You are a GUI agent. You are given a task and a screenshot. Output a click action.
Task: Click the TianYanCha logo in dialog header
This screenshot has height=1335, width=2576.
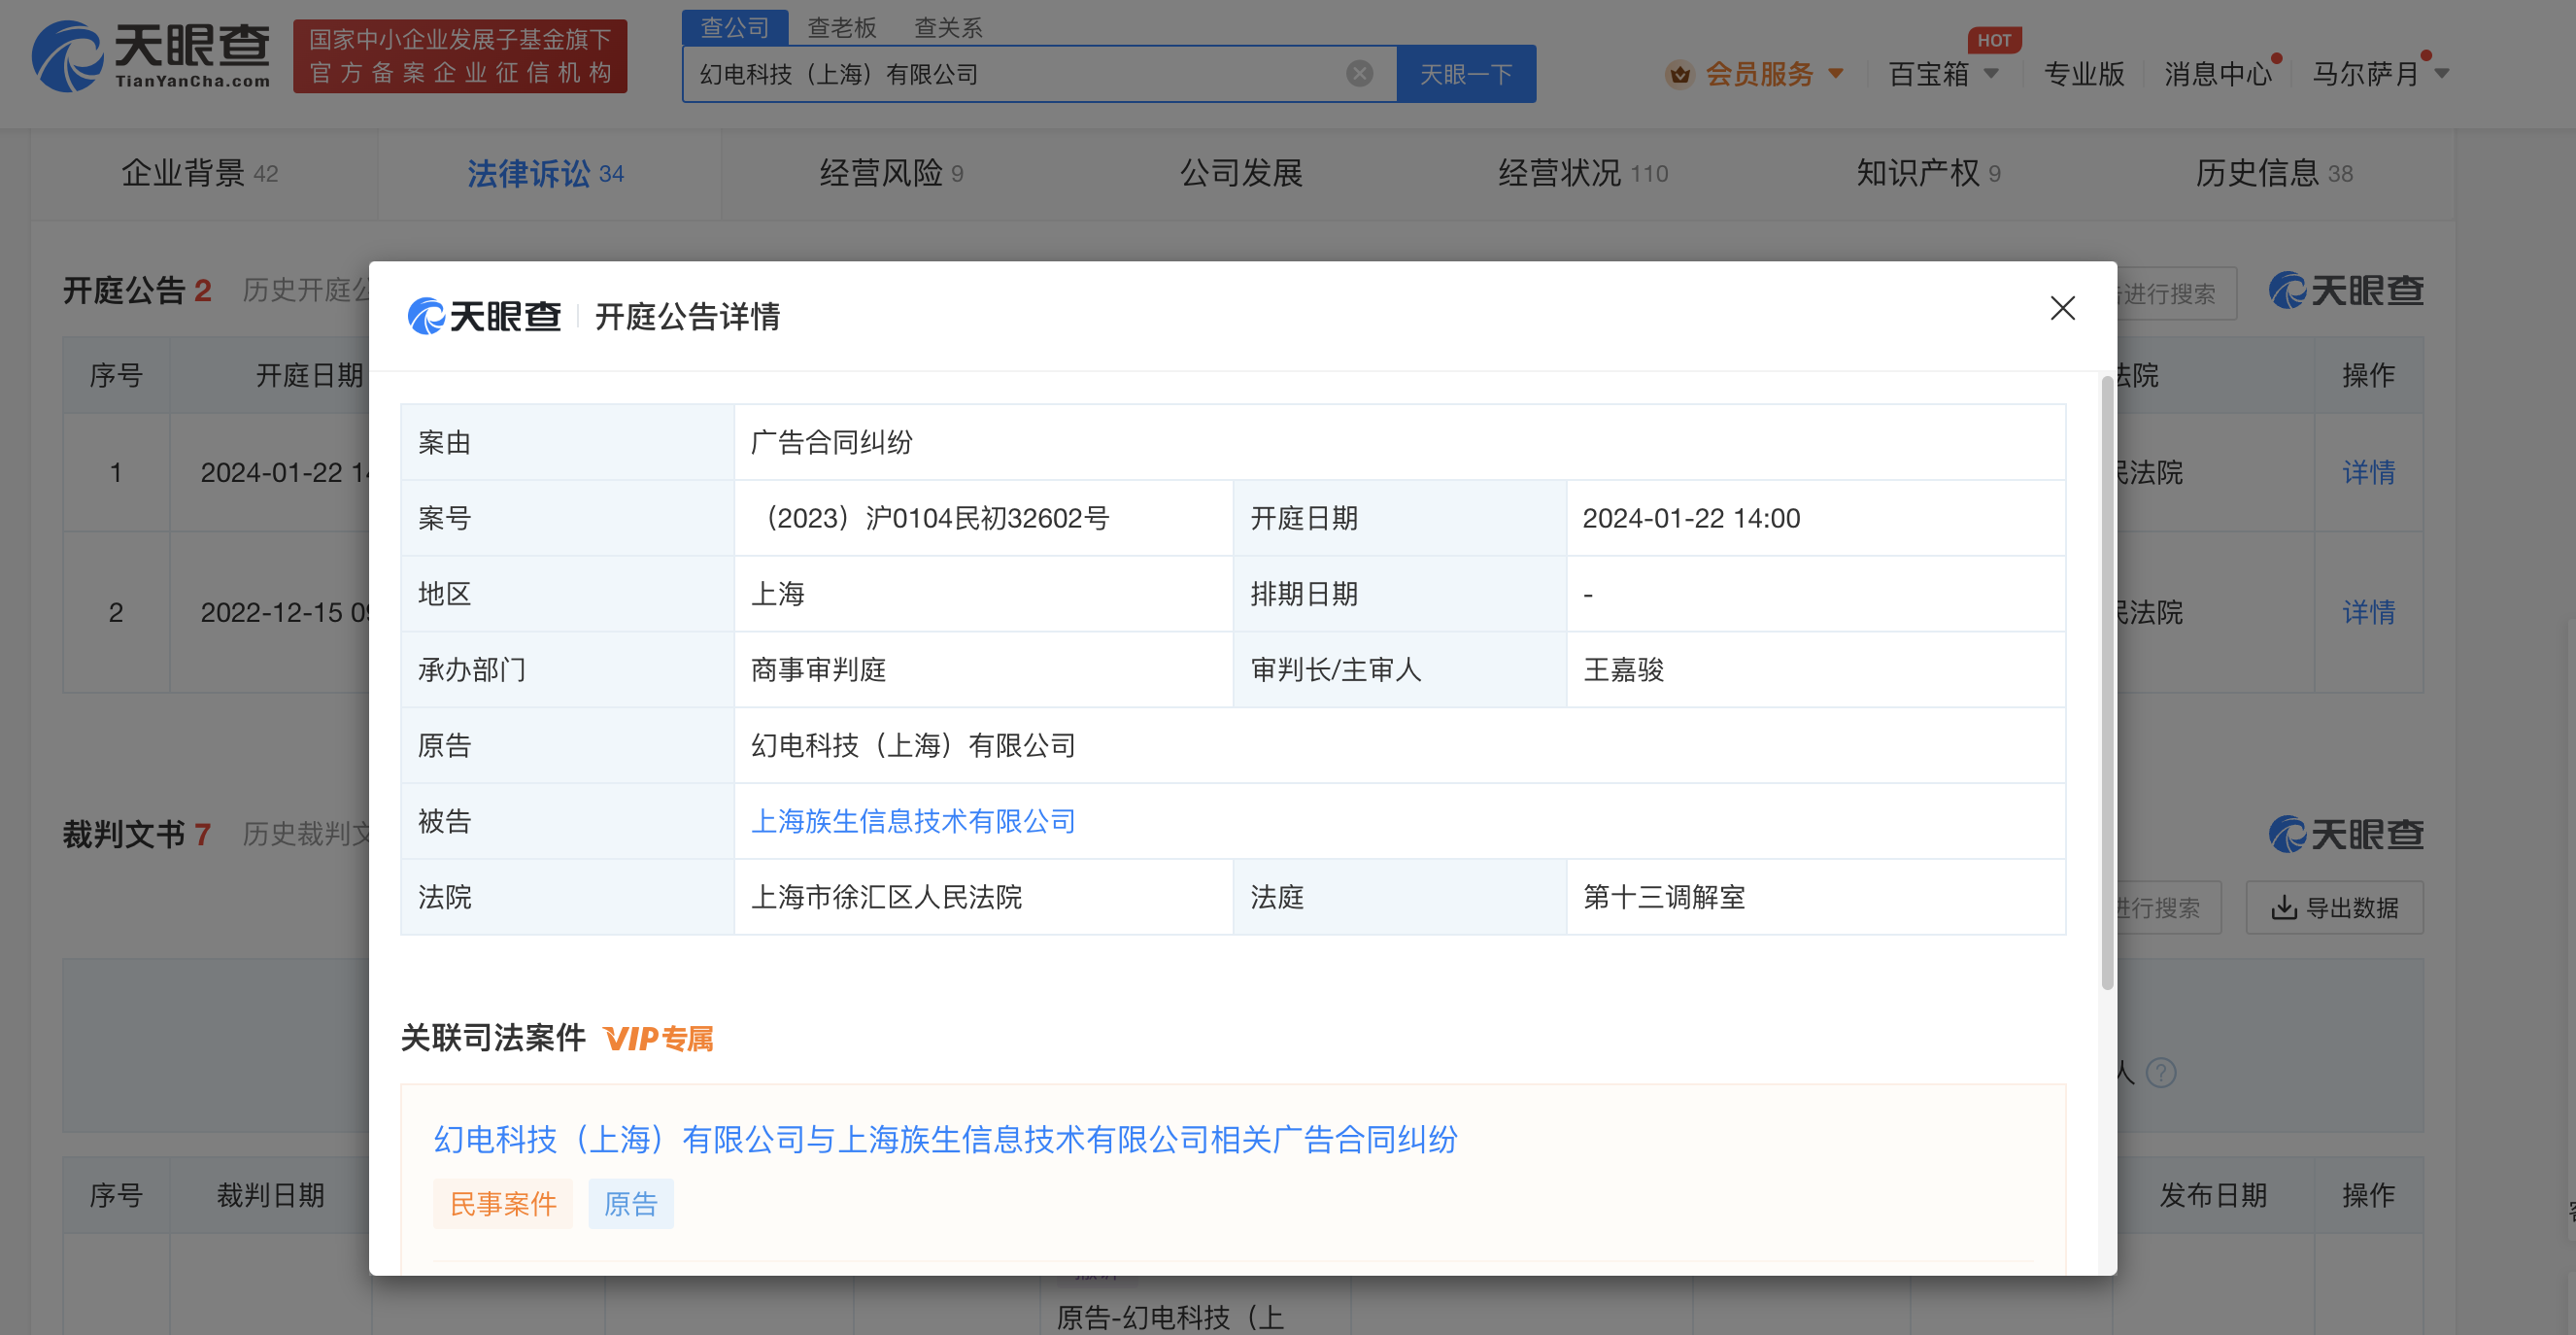pyautogui.click(x=484, y=316)
